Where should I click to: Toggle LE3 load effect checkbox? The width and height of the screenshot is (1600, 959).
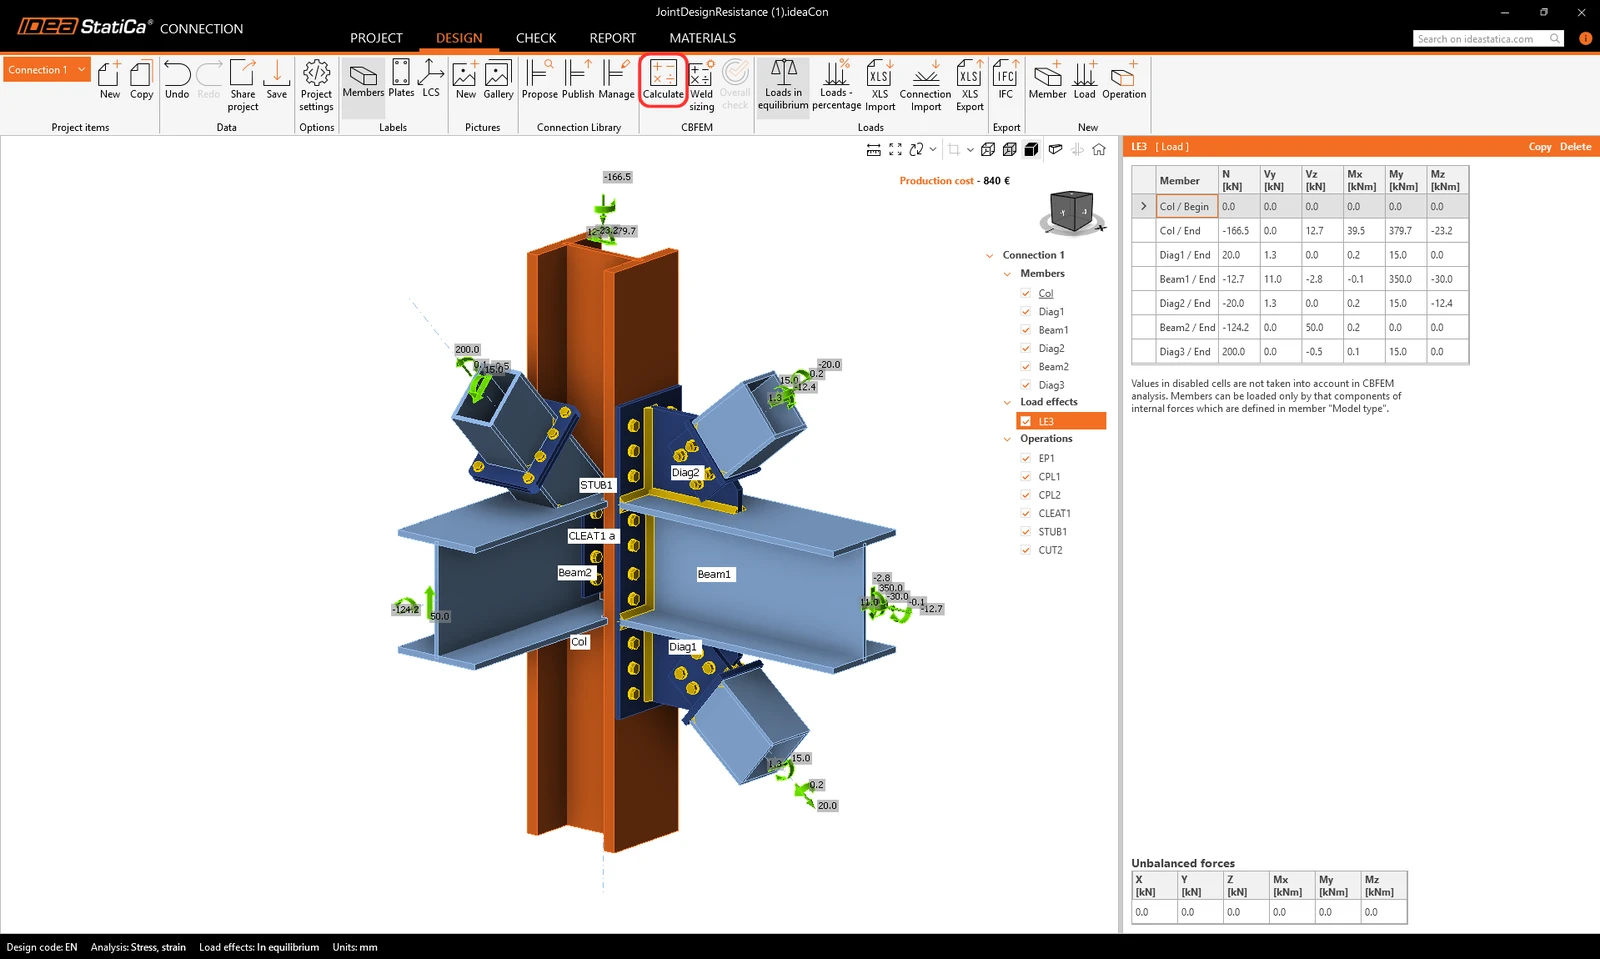coord(1026,421)
